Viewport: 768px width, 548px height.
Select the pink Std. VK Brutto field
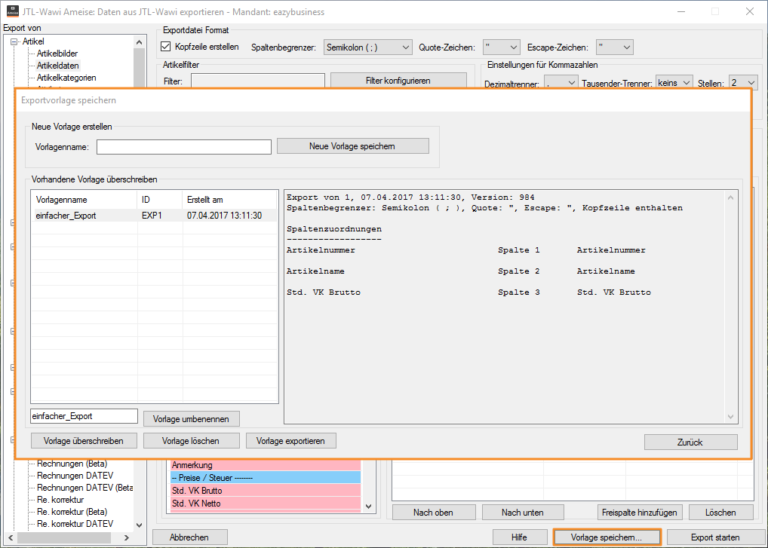[x=264, y=491]
